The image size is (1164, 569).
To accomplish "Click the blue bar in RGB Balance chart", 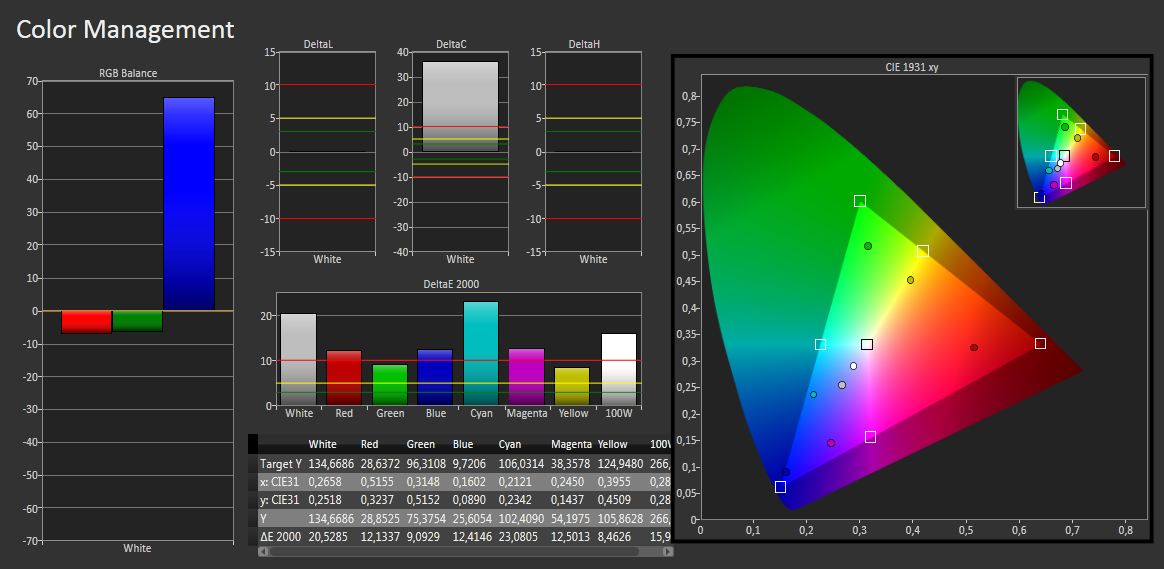I will (x=189, y=203).
